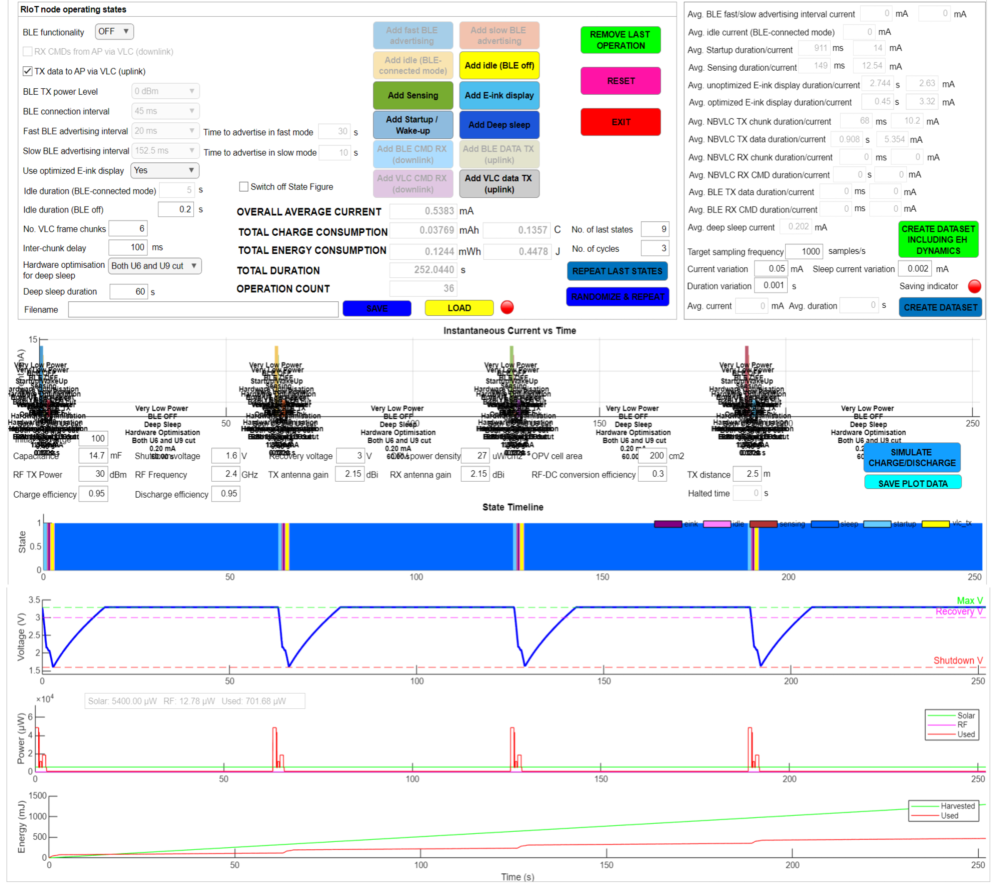This screenshot has width=997, height=888.
Task: Toggle the Switch off State Figure checkbox
Action: point(243,186)
